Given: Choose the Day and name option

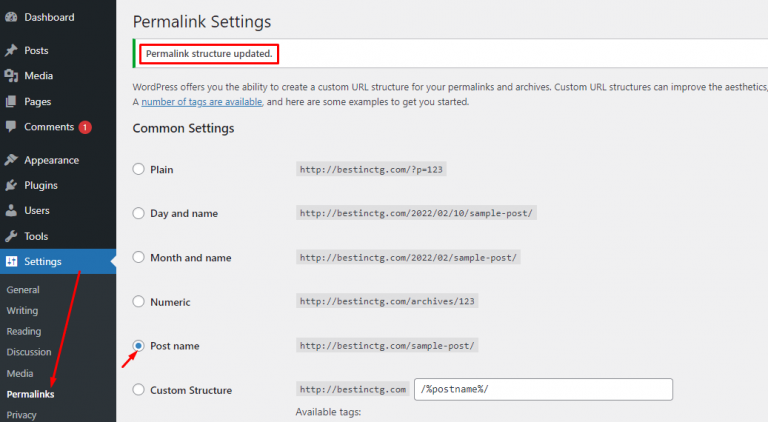Looking at the screenshot, I should 139,213.
